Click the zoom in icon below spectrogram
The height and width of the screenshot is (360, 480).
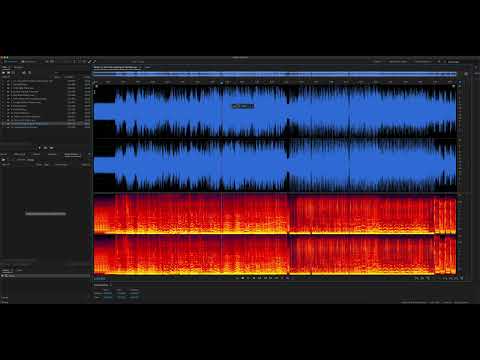[x=417, y=278]
